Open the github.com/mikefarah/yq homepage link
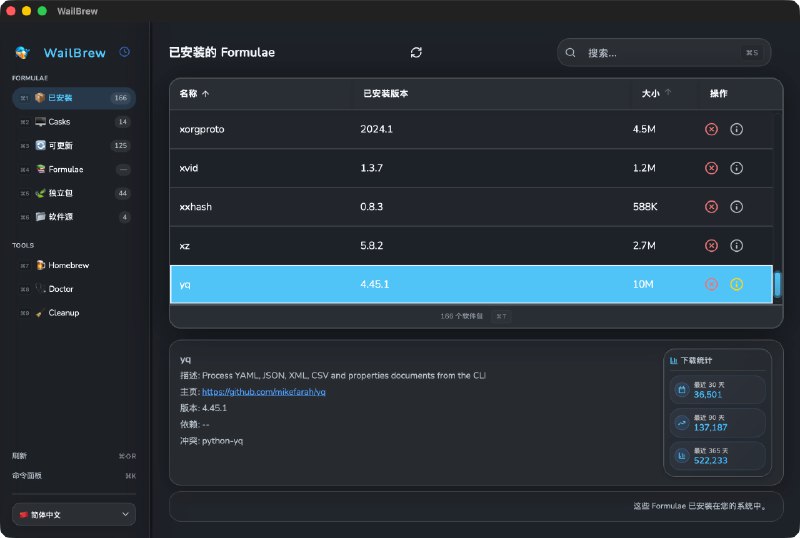The height and width of the screenshot is (538, 800). tap(264, 392)
